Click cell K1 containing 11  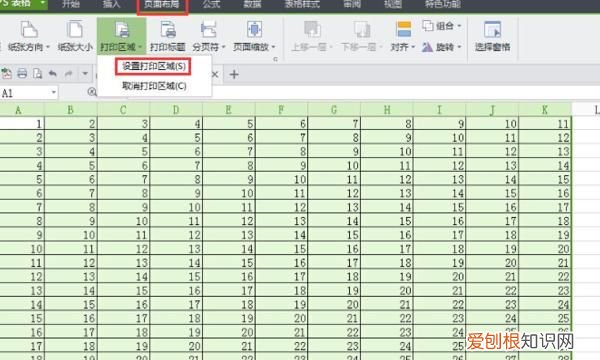[x=545, y=124]
